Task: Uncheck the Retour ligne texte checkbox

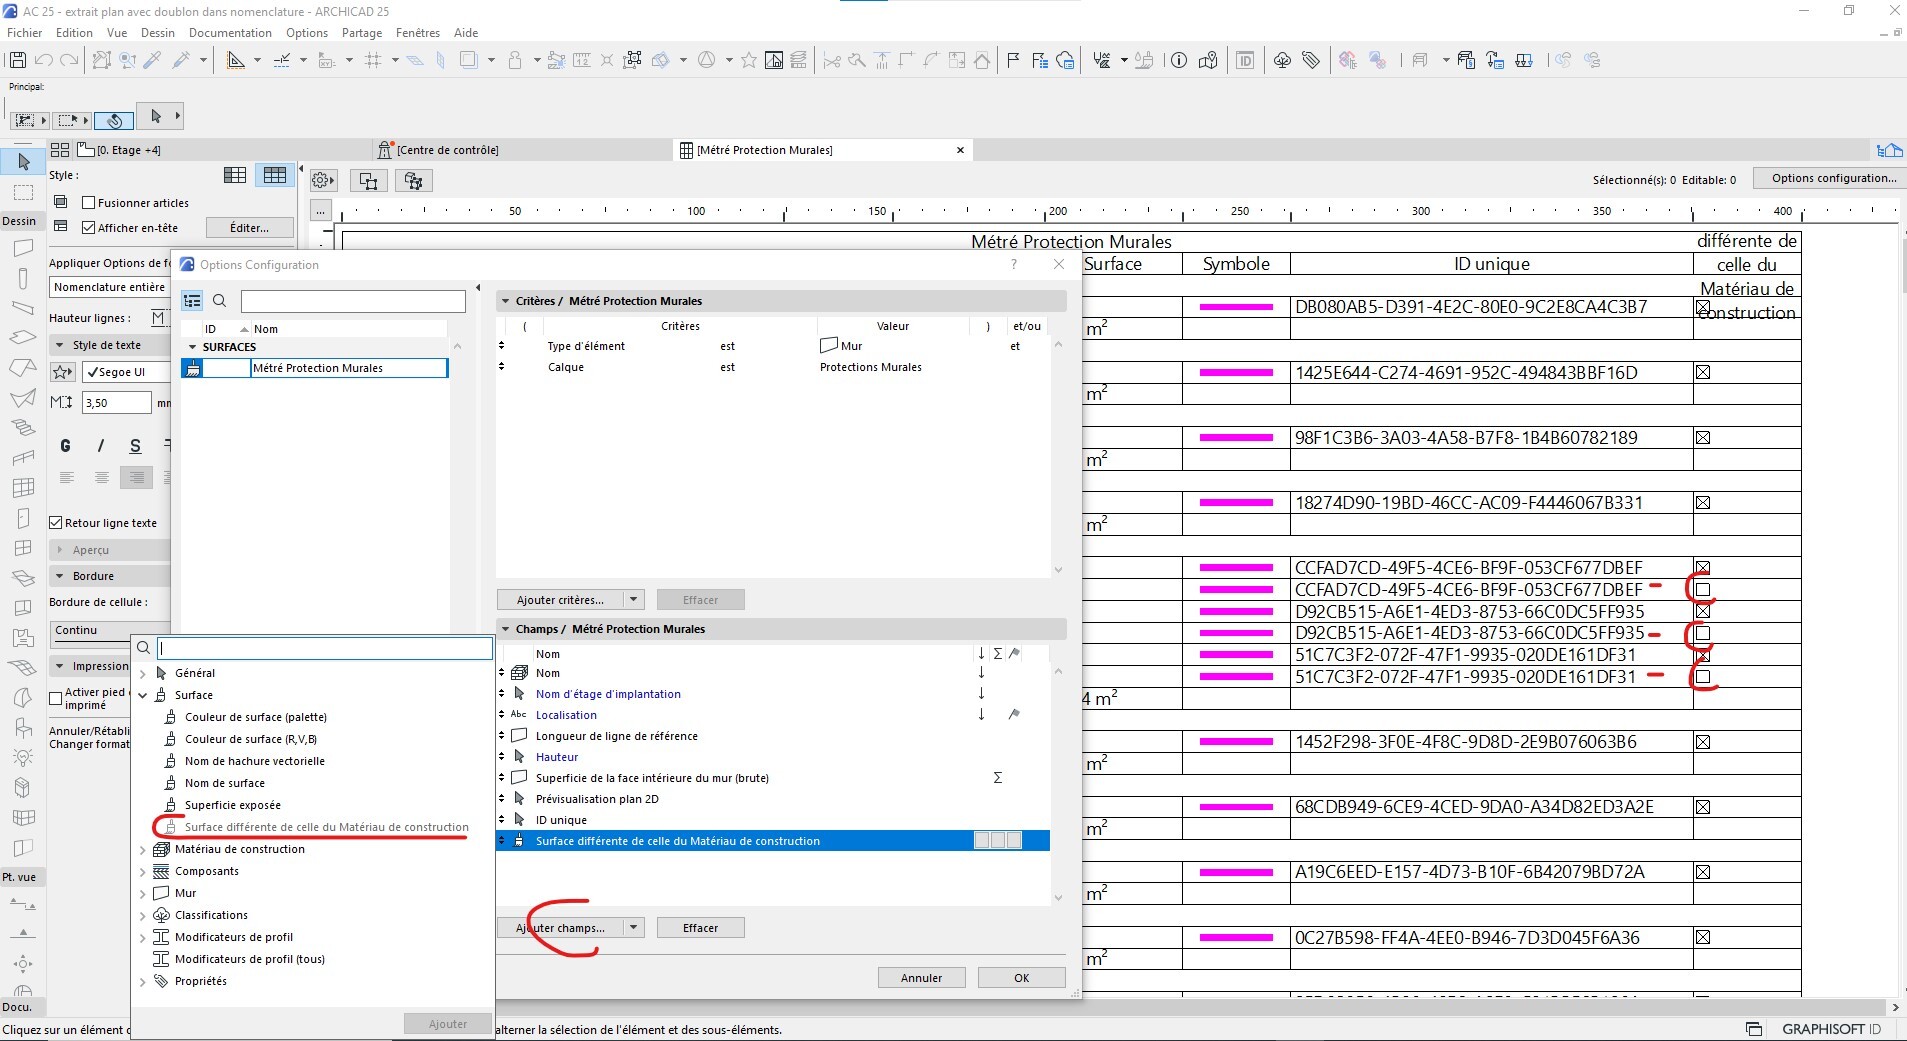Action: point(56,523)
